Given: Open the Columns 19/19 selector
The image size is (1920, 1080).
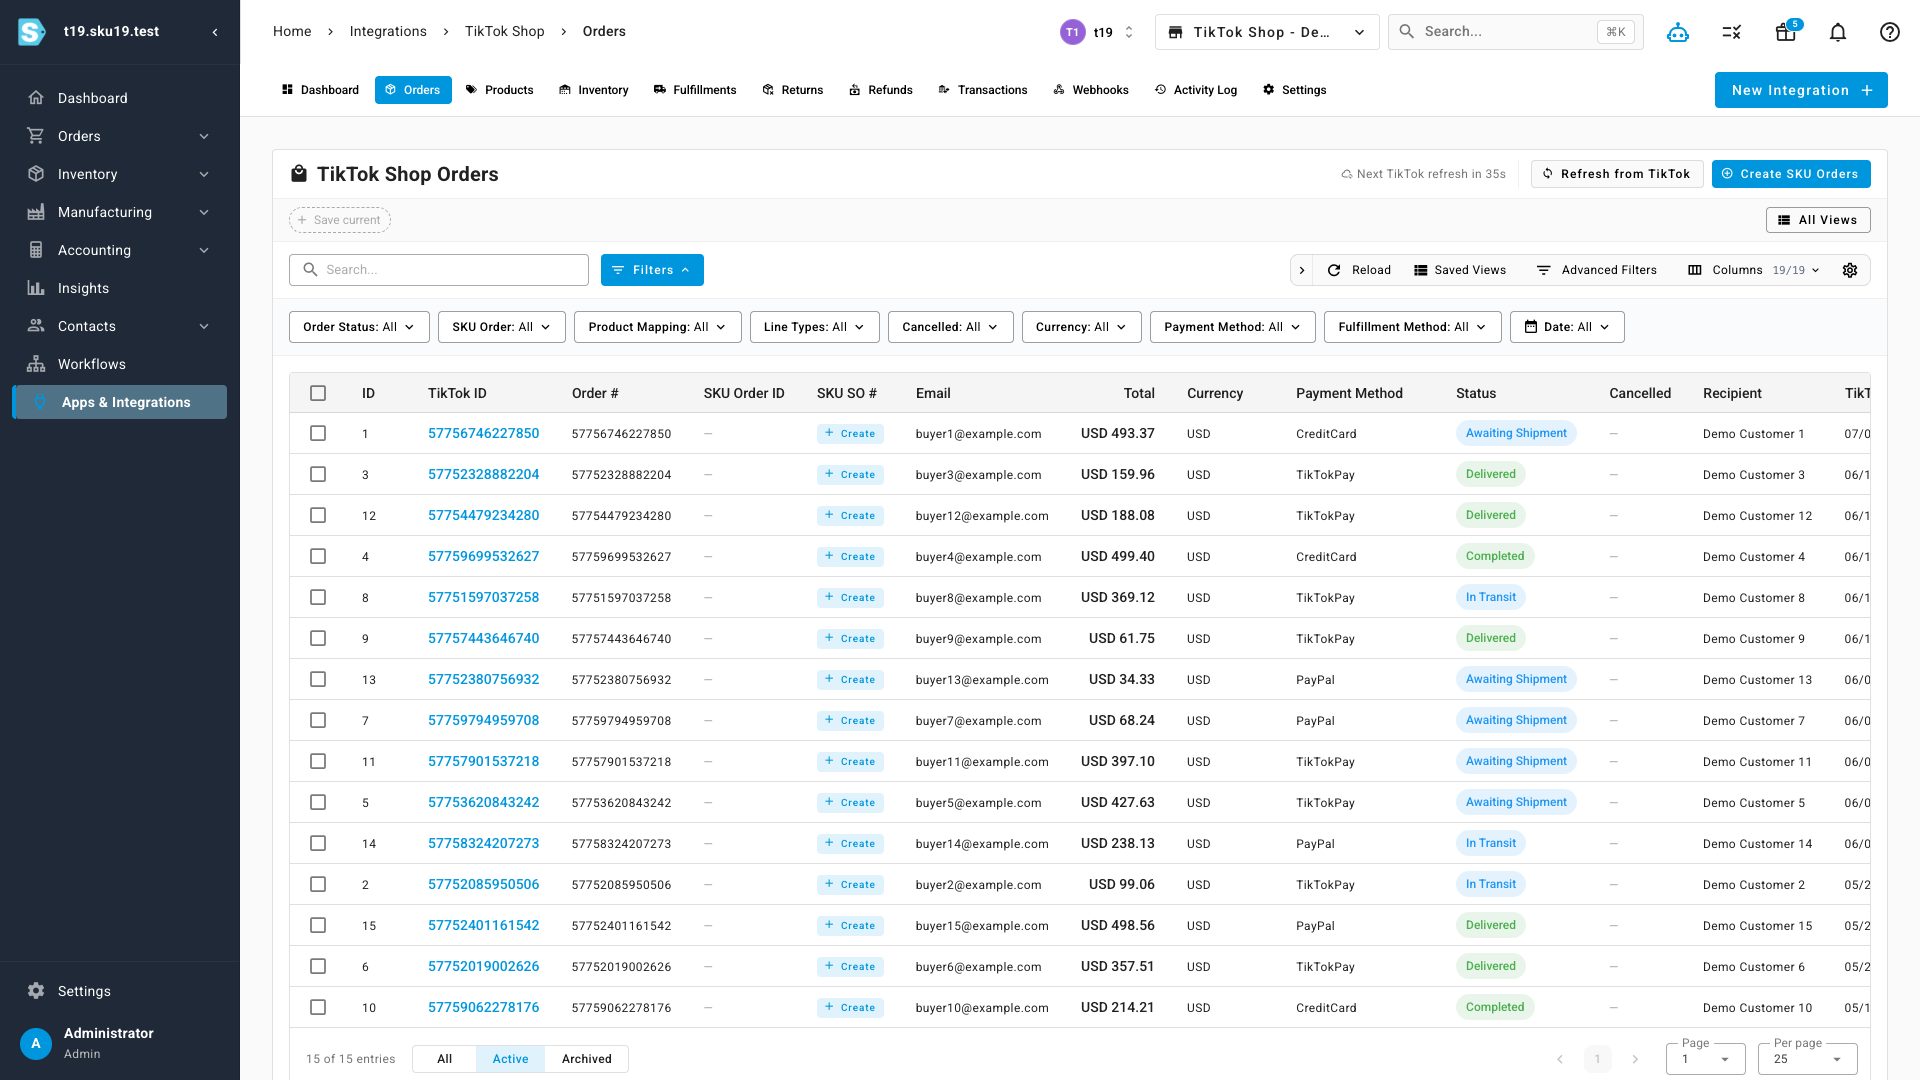Looking at the screenshot, I should tap(1754, 270).
